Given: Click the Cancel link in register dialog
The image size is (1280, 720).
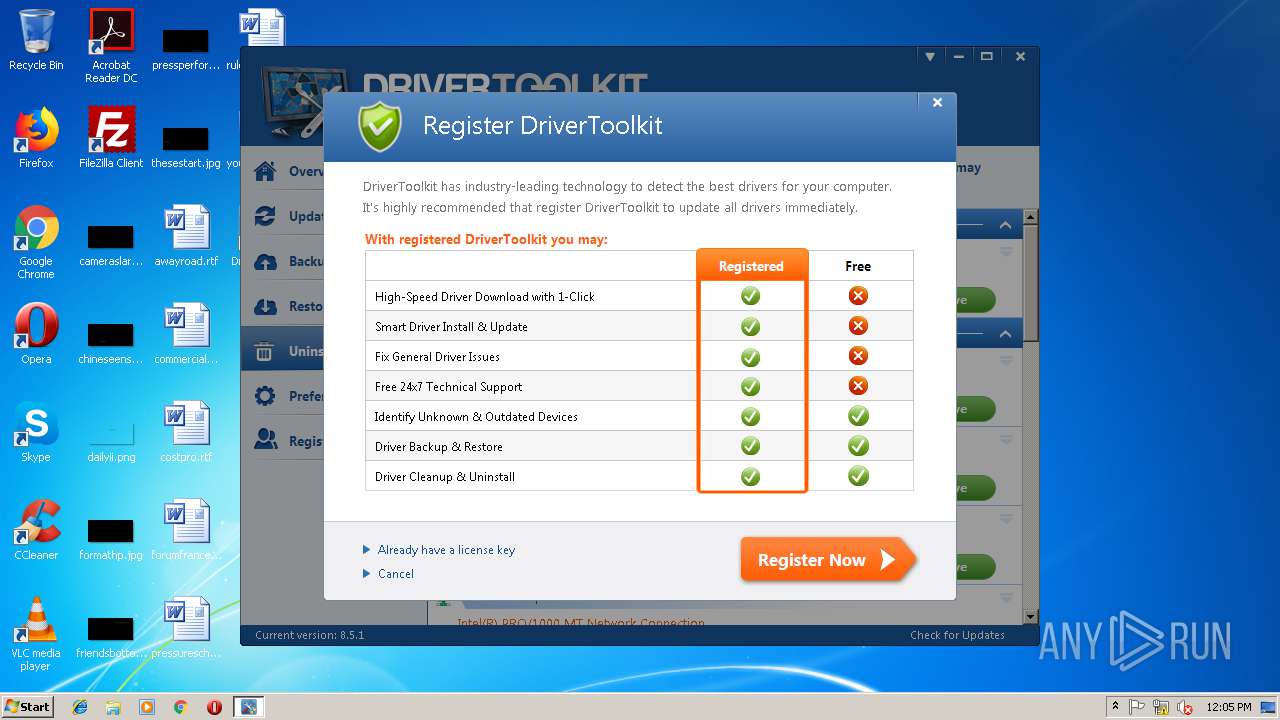Looking at the screenshot, I should click(396, 574).
